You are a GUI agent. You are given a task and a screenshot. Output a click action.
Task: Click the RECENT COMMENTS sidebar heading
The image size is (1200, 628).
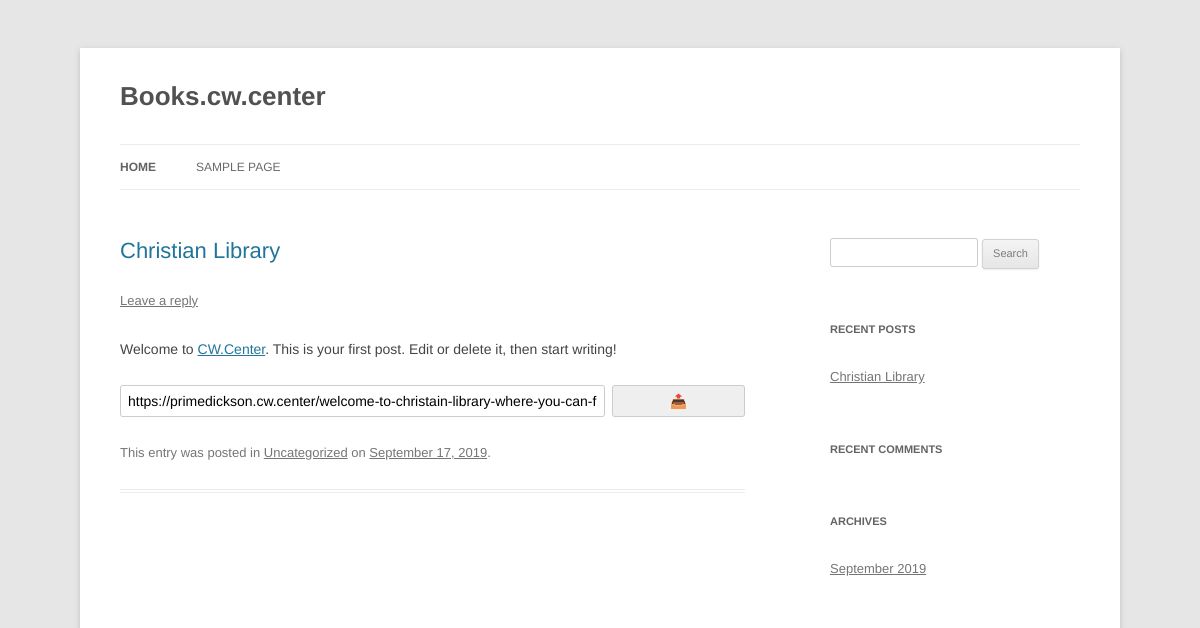pos(886,450)
